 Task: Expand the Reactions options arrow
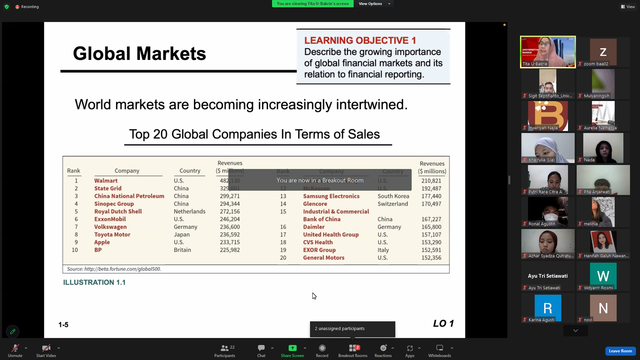[x=393, y=348]
